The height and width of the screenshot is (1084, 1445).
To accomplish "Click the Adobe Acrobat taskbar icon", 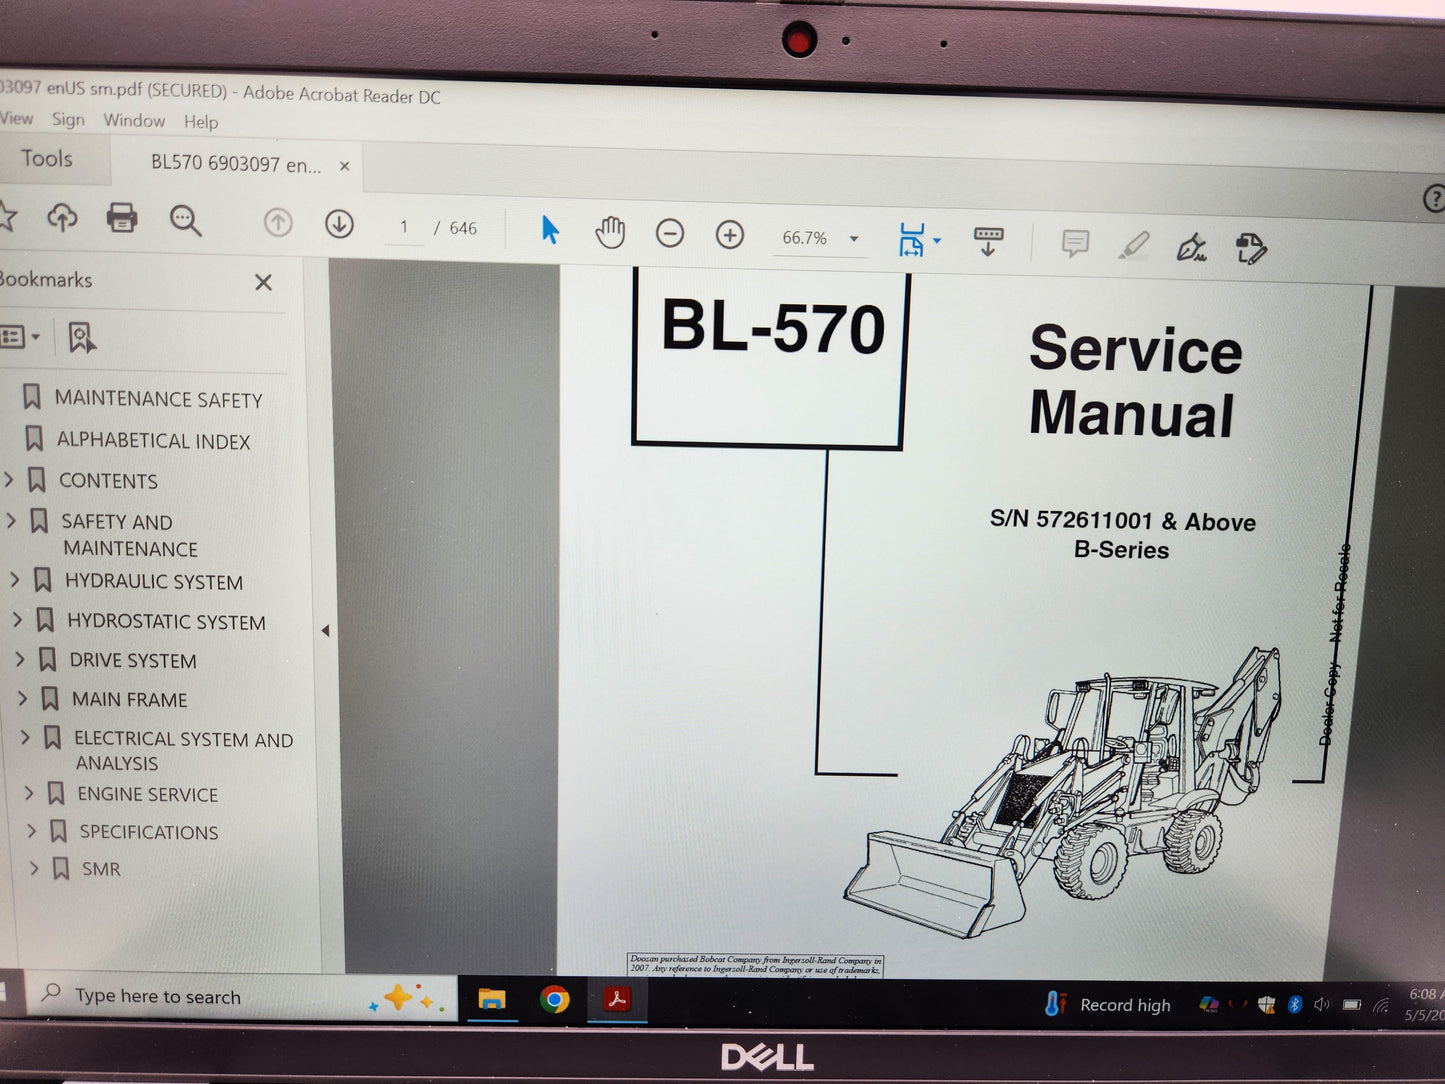I will [617, 1000].
